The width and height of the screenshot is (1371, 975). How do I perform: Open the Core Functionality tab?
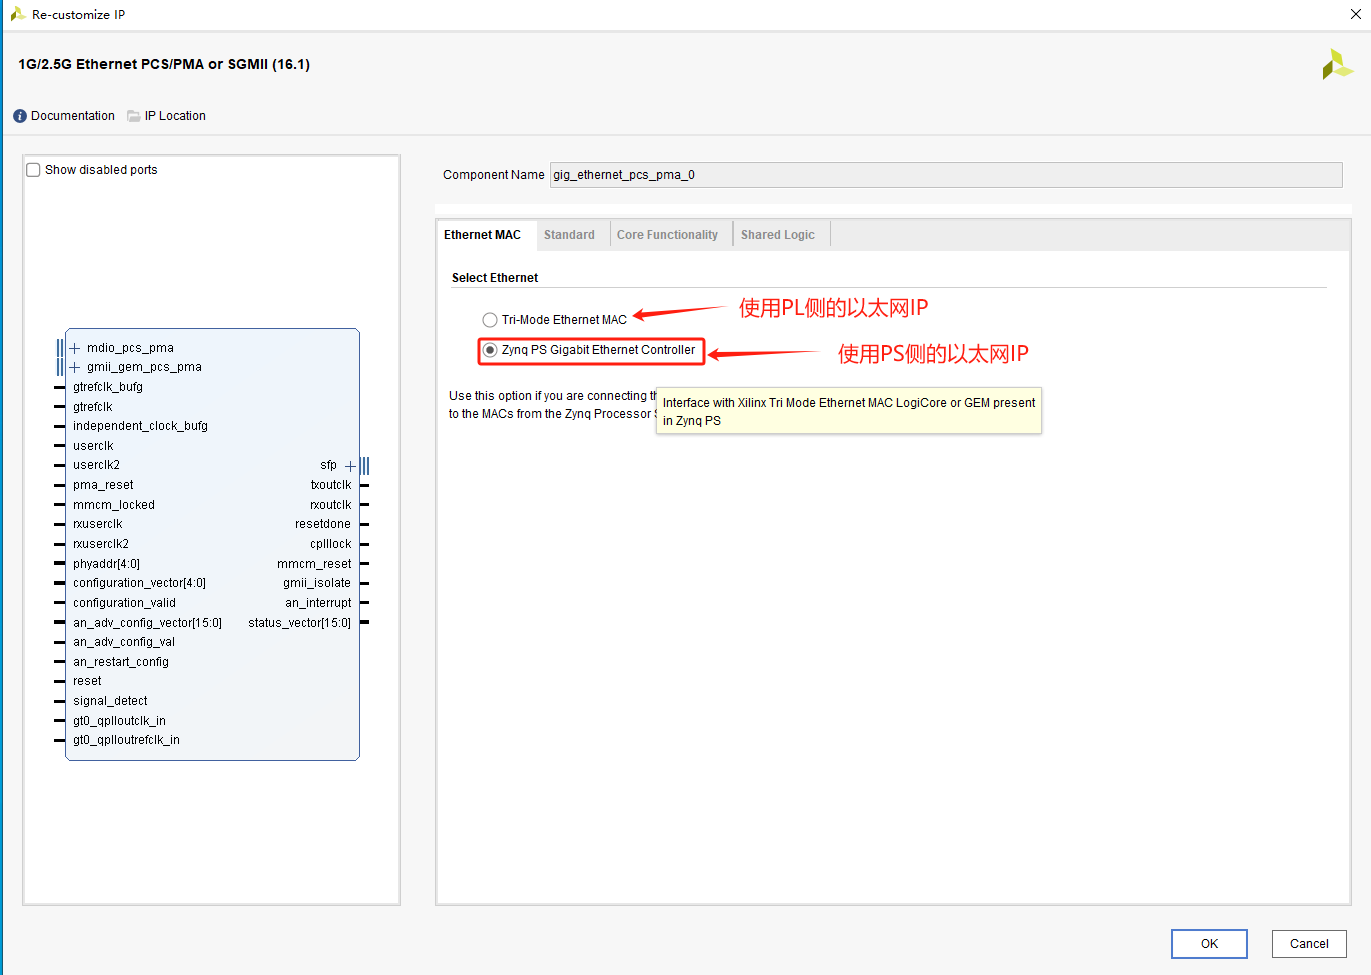[667, 235]
